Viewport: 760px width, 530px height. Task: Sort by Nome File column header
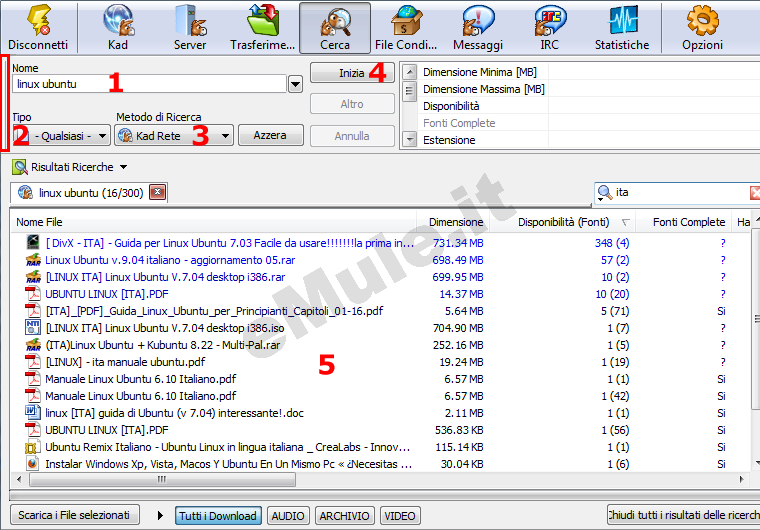pyautogui.click(x=213, y=222)
